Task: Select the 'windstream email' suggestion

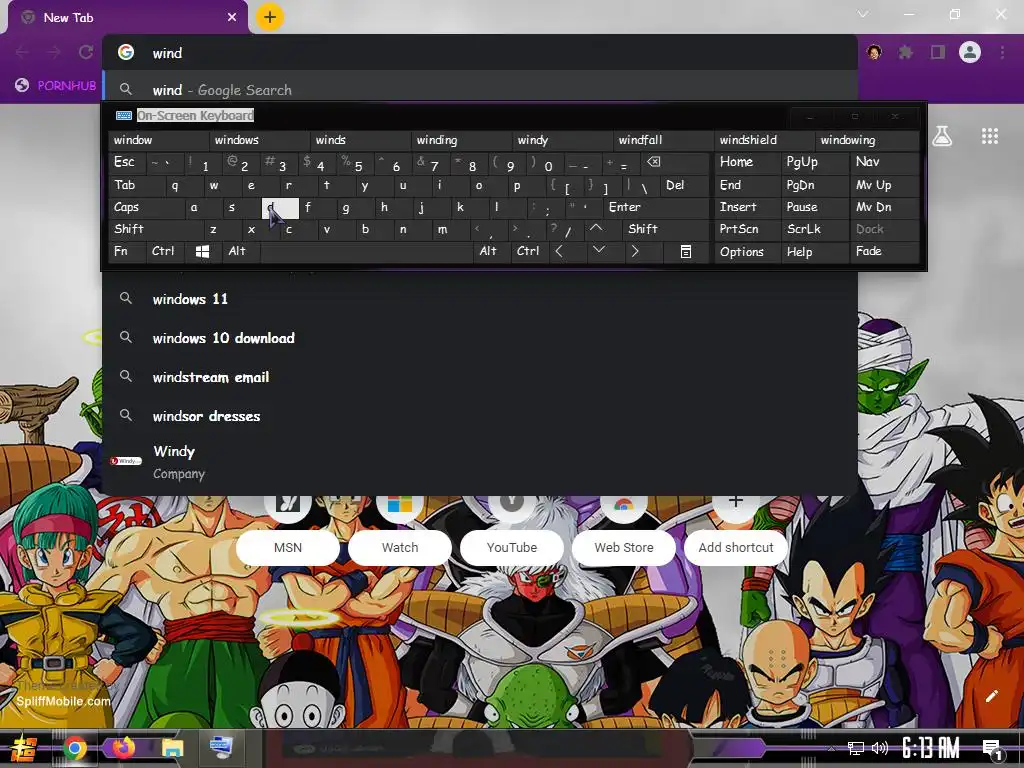Action: click(x=480, y=377)
